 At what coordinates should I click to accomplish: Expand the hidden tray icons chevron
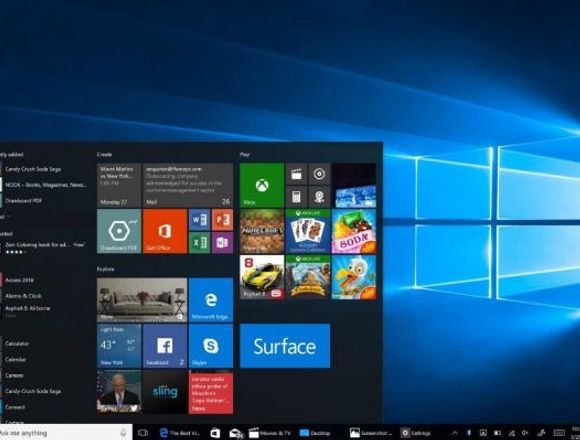pyautogui.click(x=455, y=433)
